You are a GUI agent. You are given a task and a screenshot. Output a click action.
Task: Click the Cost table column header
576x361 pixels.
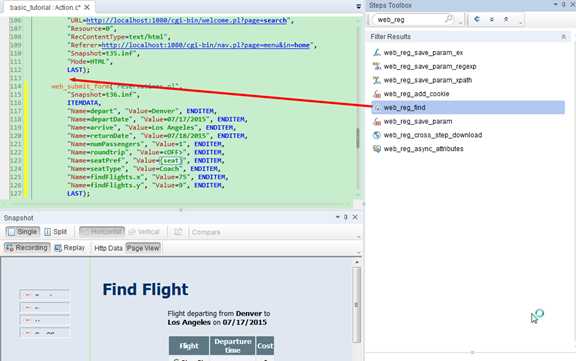tap(265, 346)
